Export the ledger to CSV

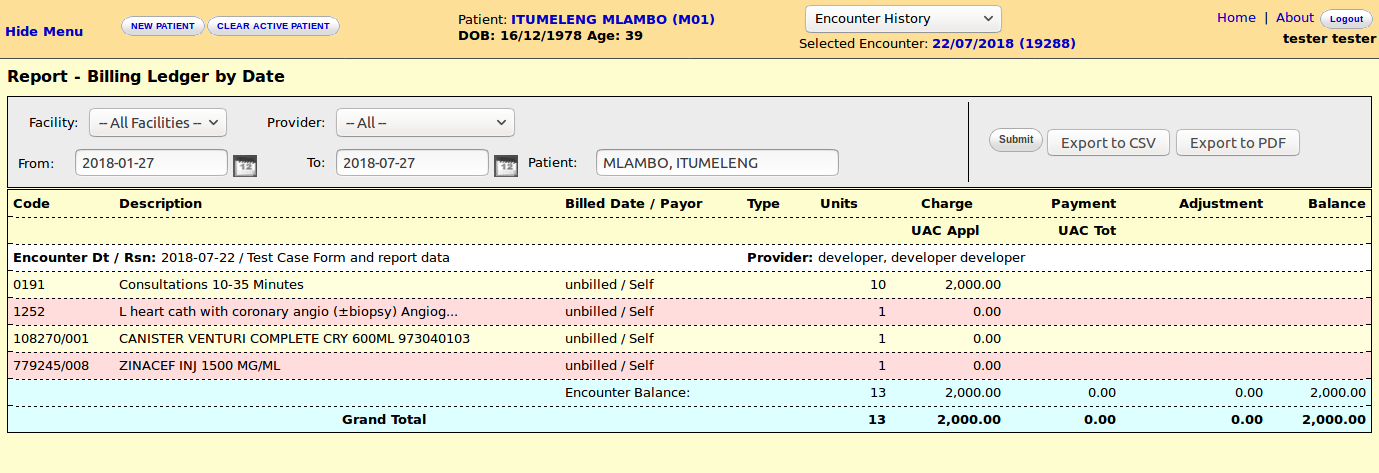pos(1108,143)
